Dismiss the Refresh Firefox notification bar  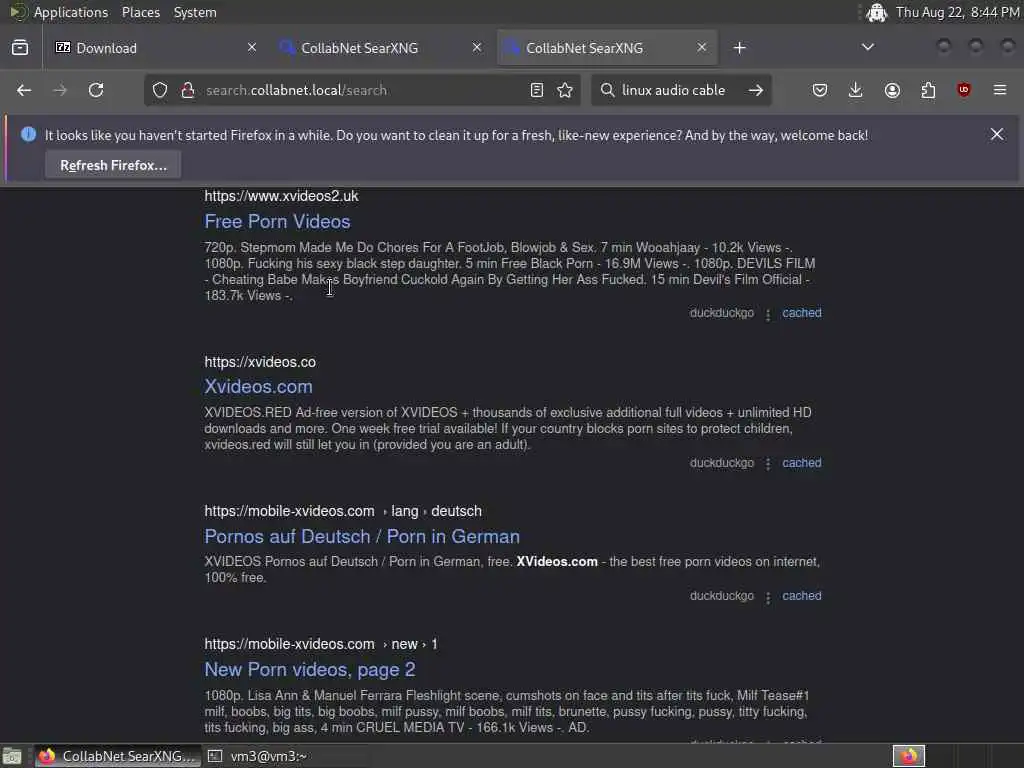point(997,134)
